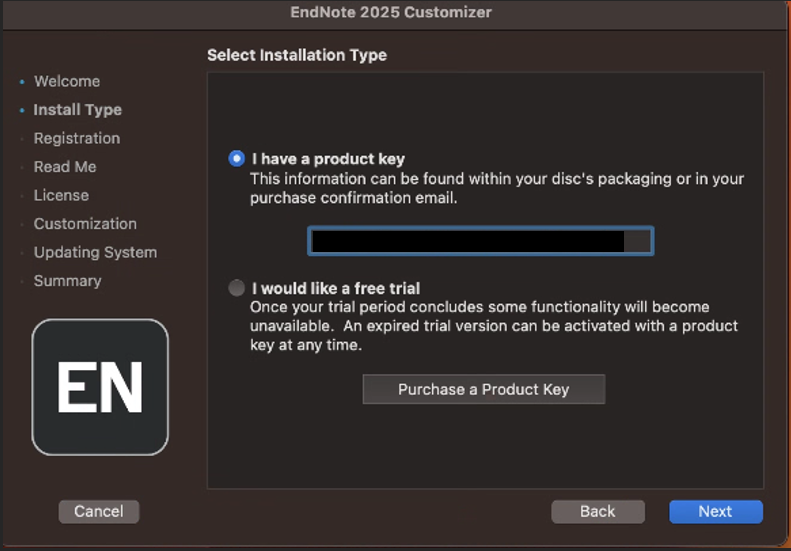The height and width of the screenshot is (551, 791).
Task: Select the Install Type step in sidebar
Action: [x=77, y=110]
